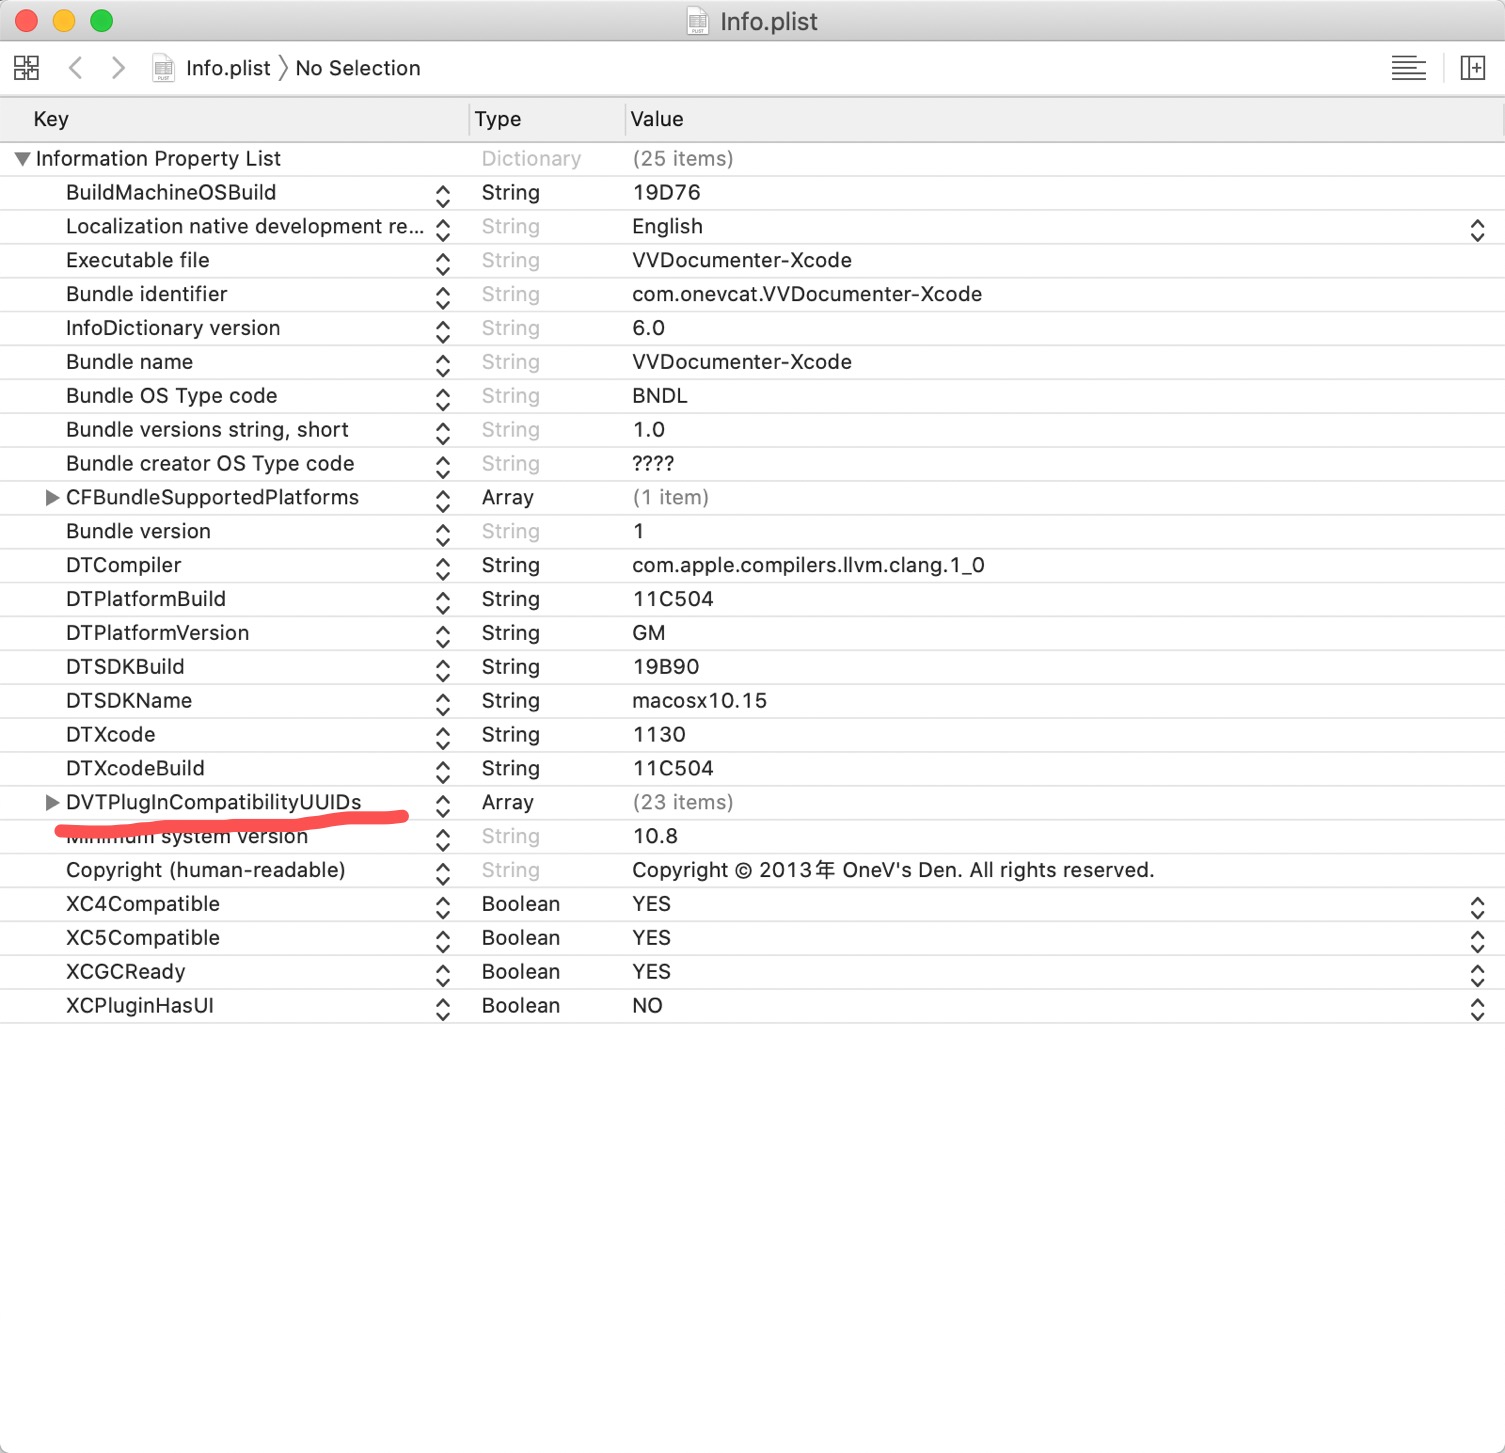
Task: Open key stepper for XC4Compatible
Action: point(443,907)
